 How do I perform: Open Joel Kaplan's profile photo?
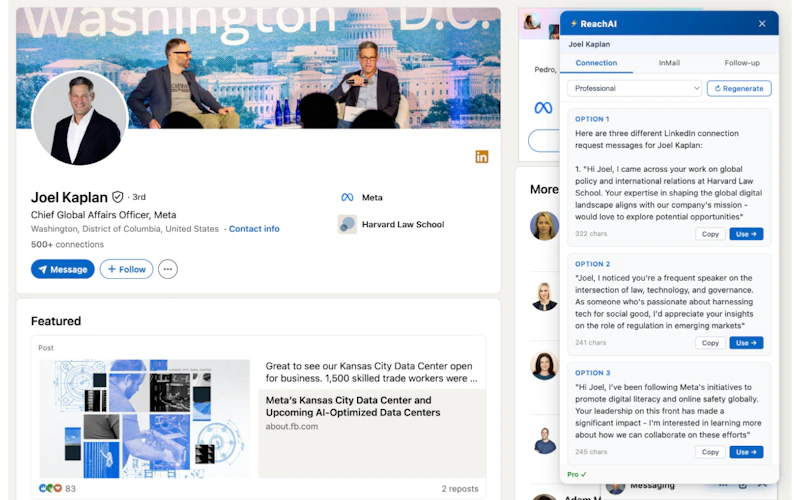tap(80, 118)
